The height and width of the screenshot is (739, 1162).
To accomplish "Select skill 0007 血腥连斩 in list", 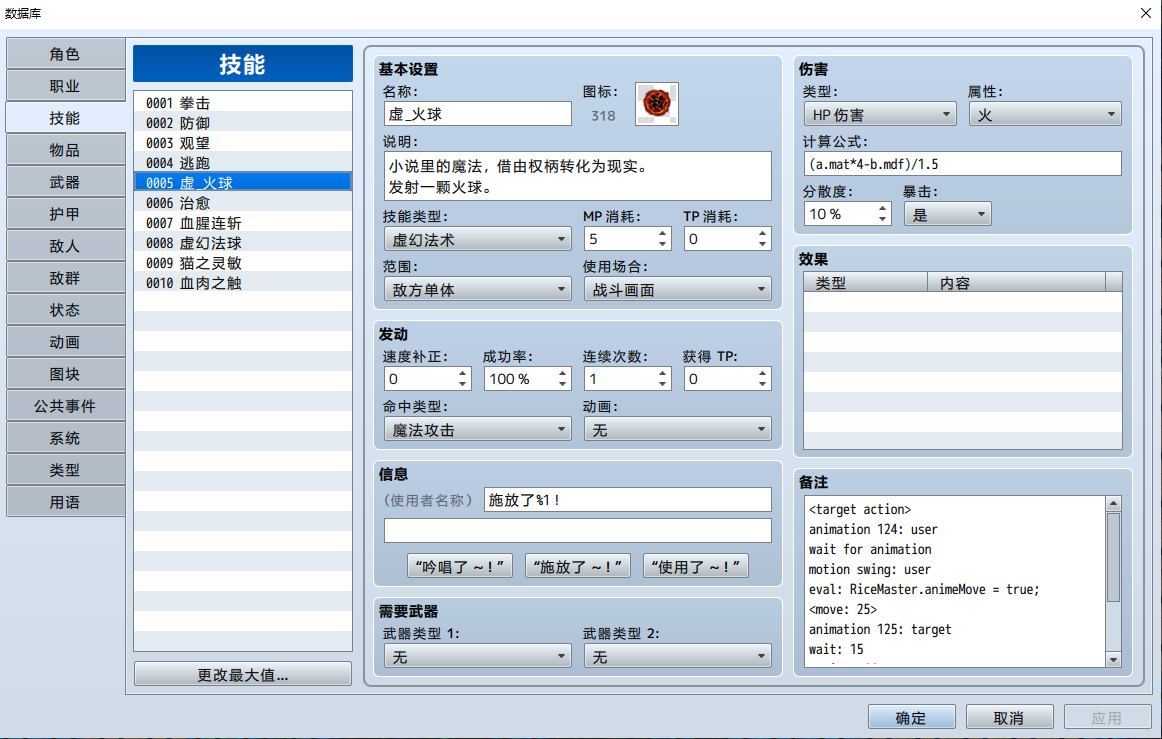I will [x=243, y=223].
